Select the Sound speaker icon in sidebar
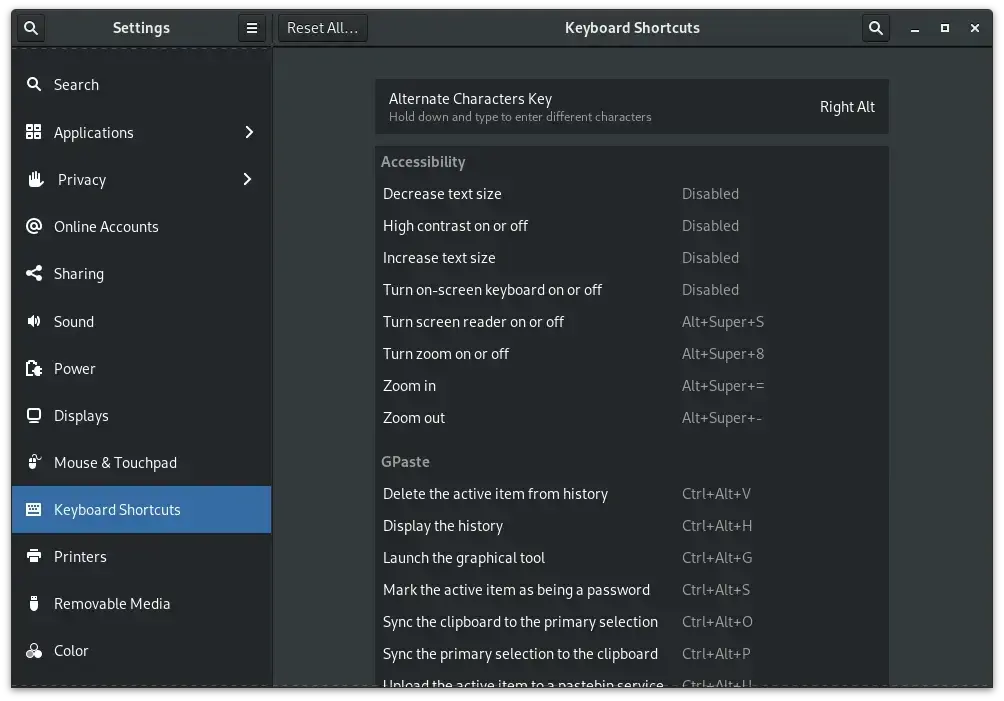 [x=34, y=321]
